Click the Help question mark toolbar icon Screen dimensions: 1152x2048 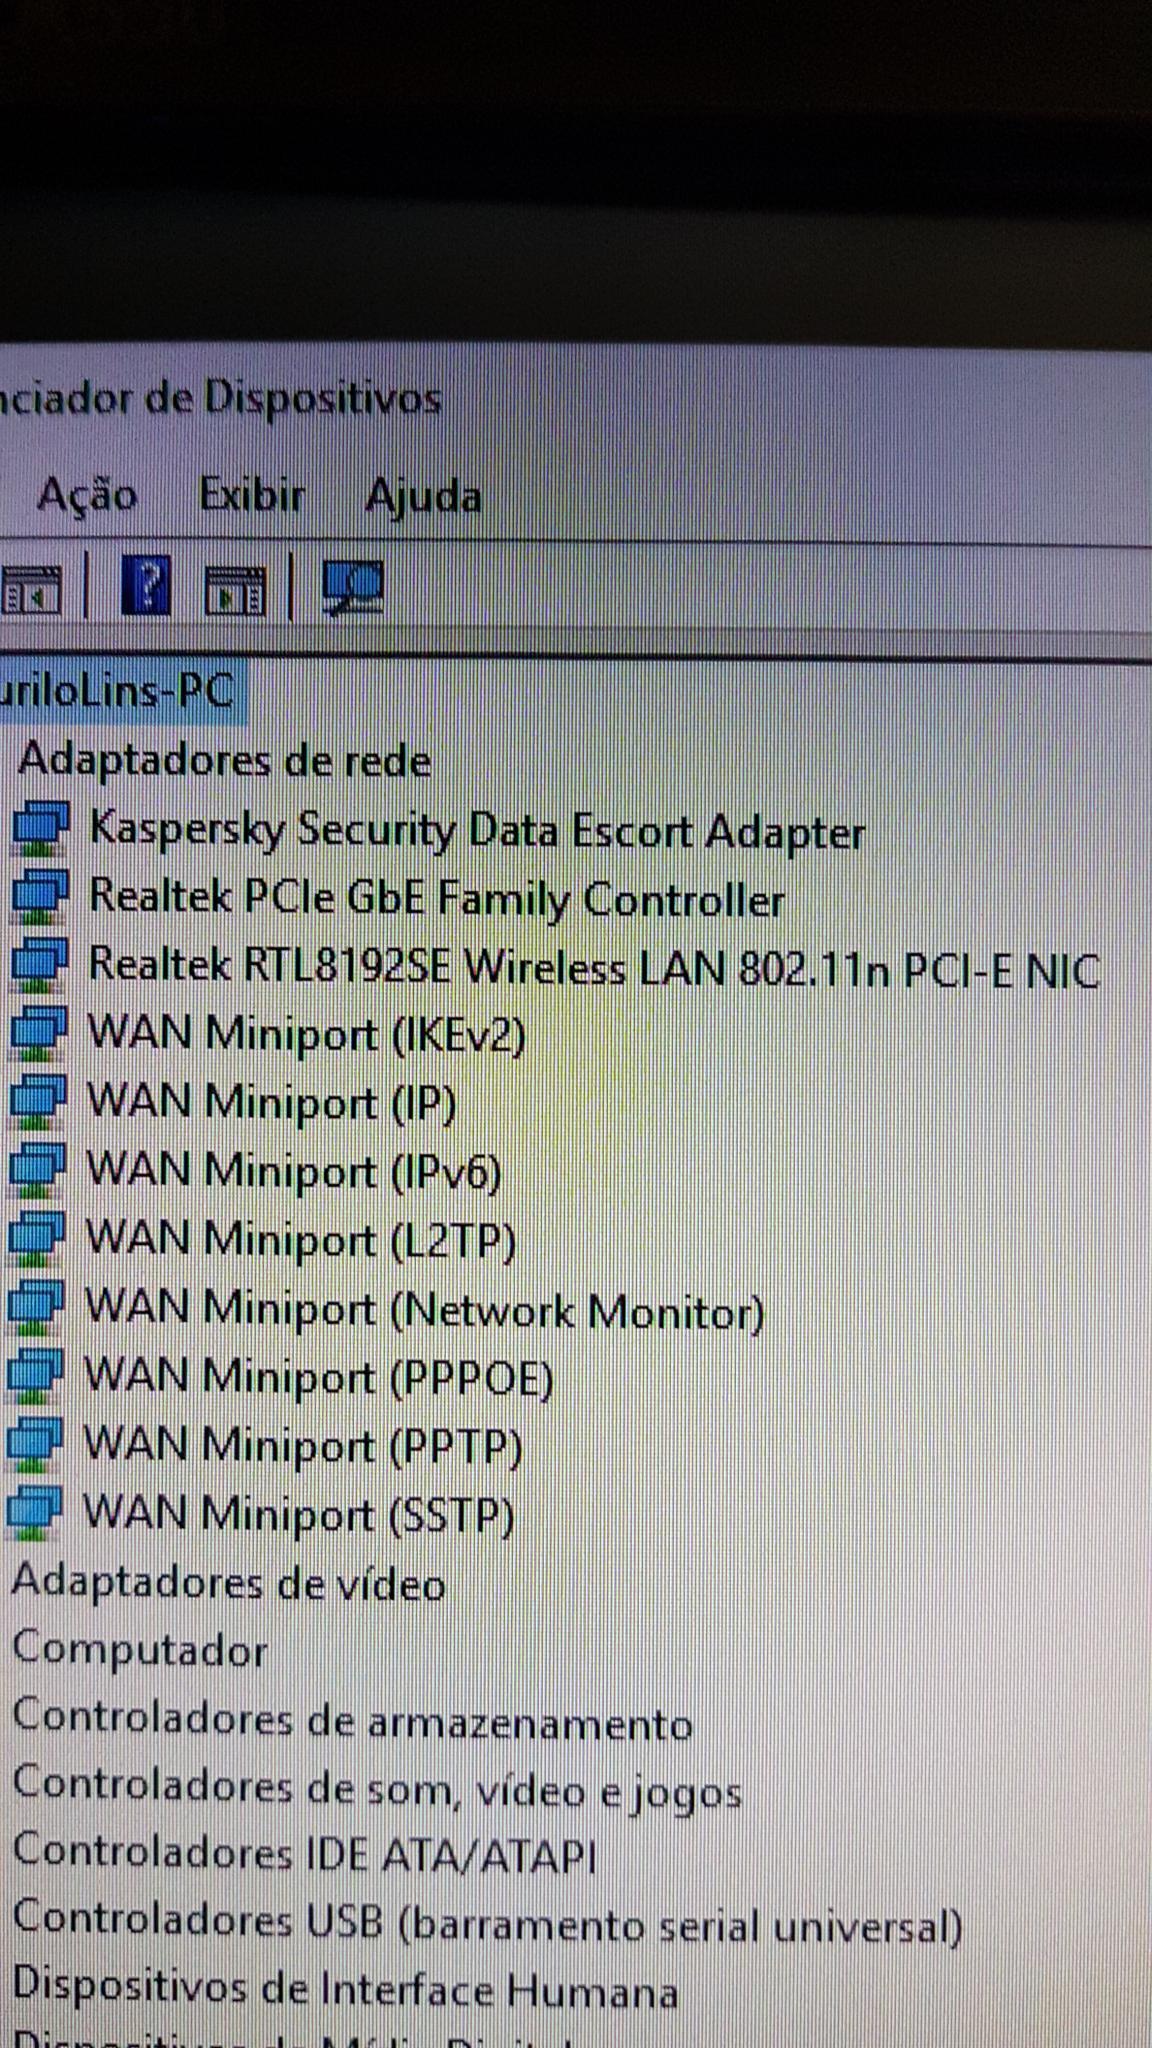coord(145,585)
